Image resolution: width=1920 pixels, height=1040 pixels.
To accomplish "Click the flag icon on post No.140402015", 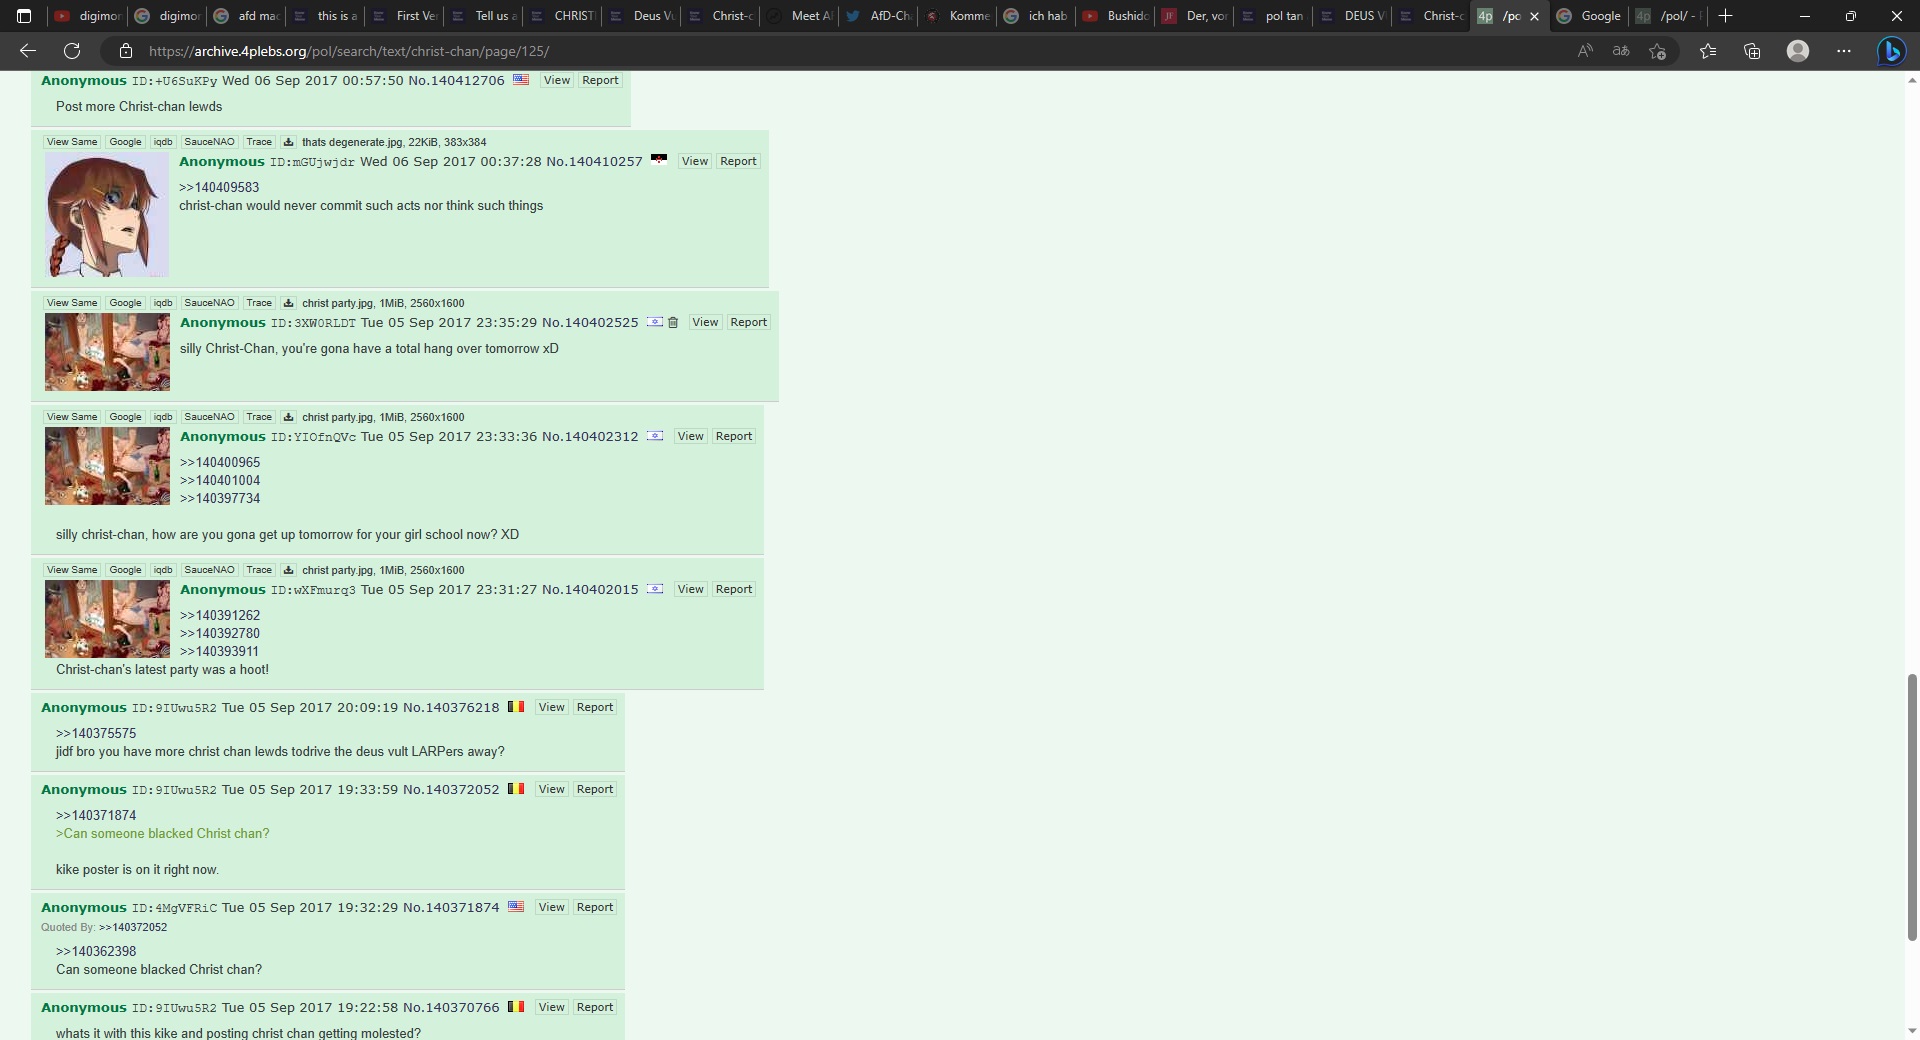I will (x=655, y=588).
